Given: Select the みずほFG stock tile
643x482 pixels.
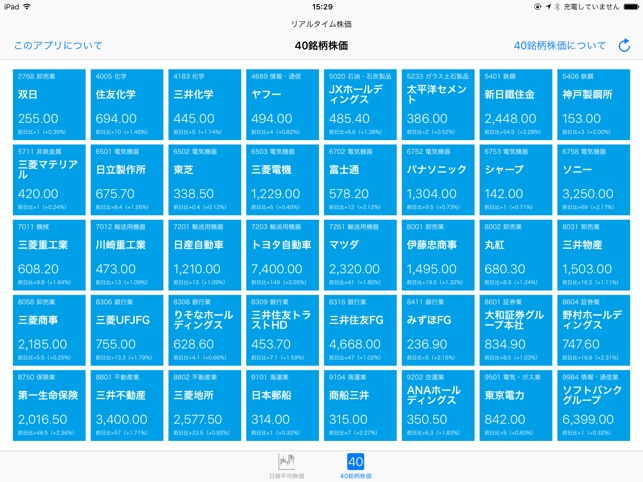Looking at the screenshot, I should [438, 330].
